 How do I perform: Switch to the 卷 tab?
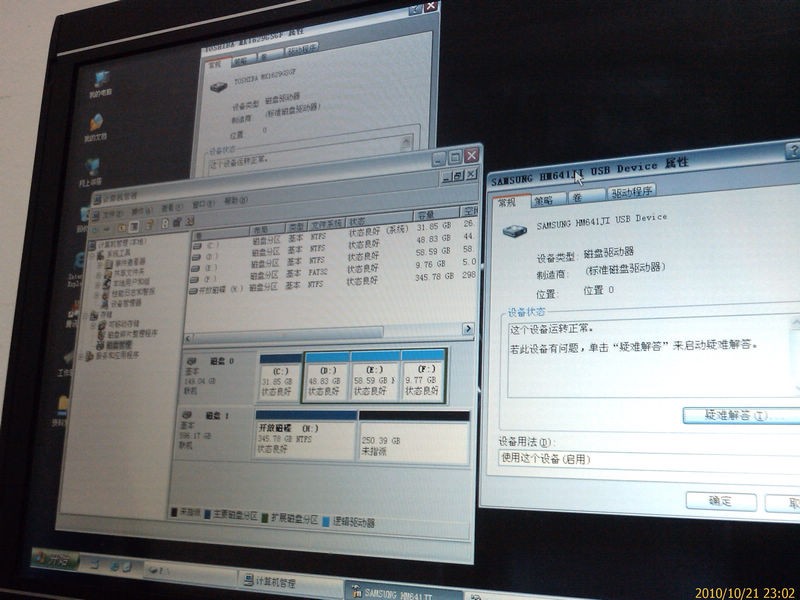click(581, 196)
